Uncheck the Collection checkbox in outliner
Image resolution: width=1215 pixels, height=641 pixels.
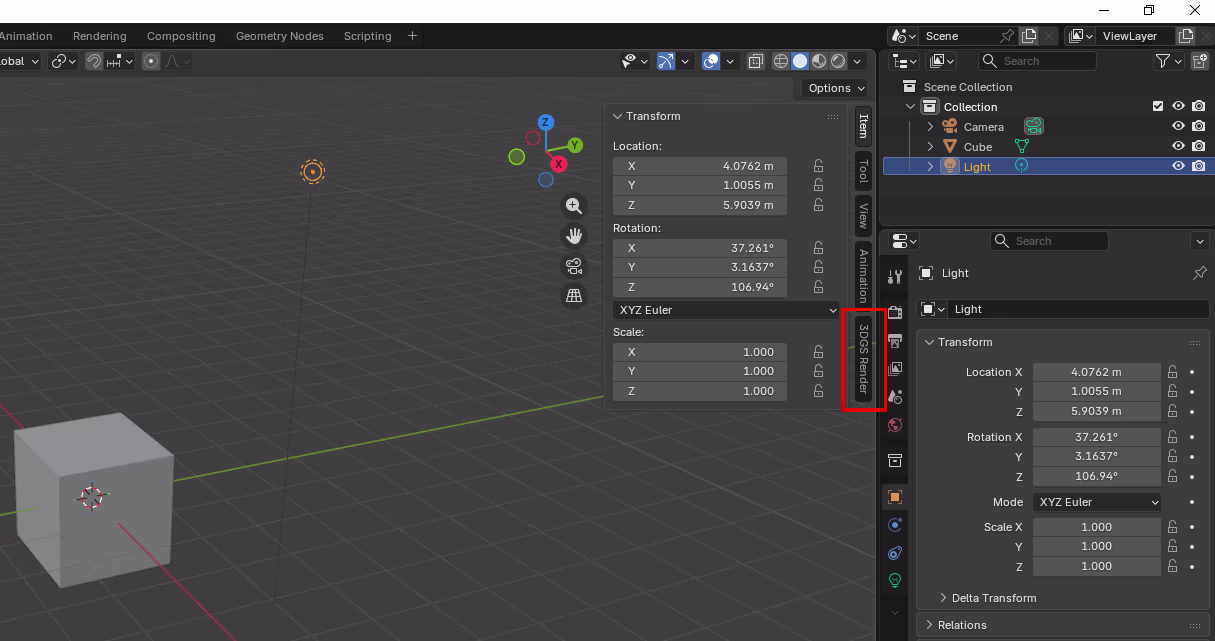coord(1157,105)
